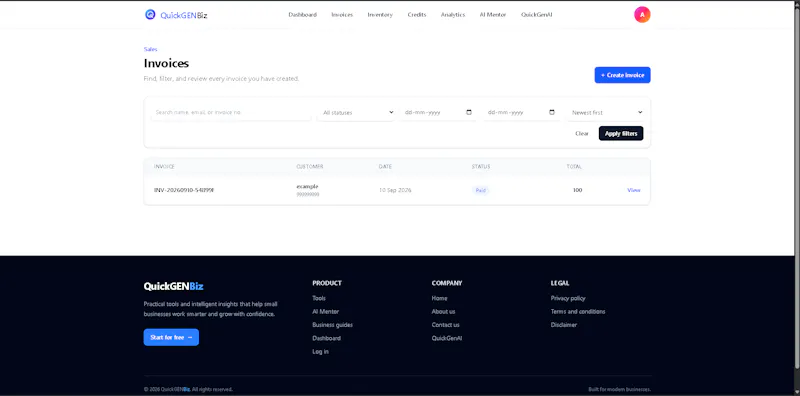This screenshot has width=800, height=396.
Task: Open Business guides footer link
Action: [x=333, y=325]
